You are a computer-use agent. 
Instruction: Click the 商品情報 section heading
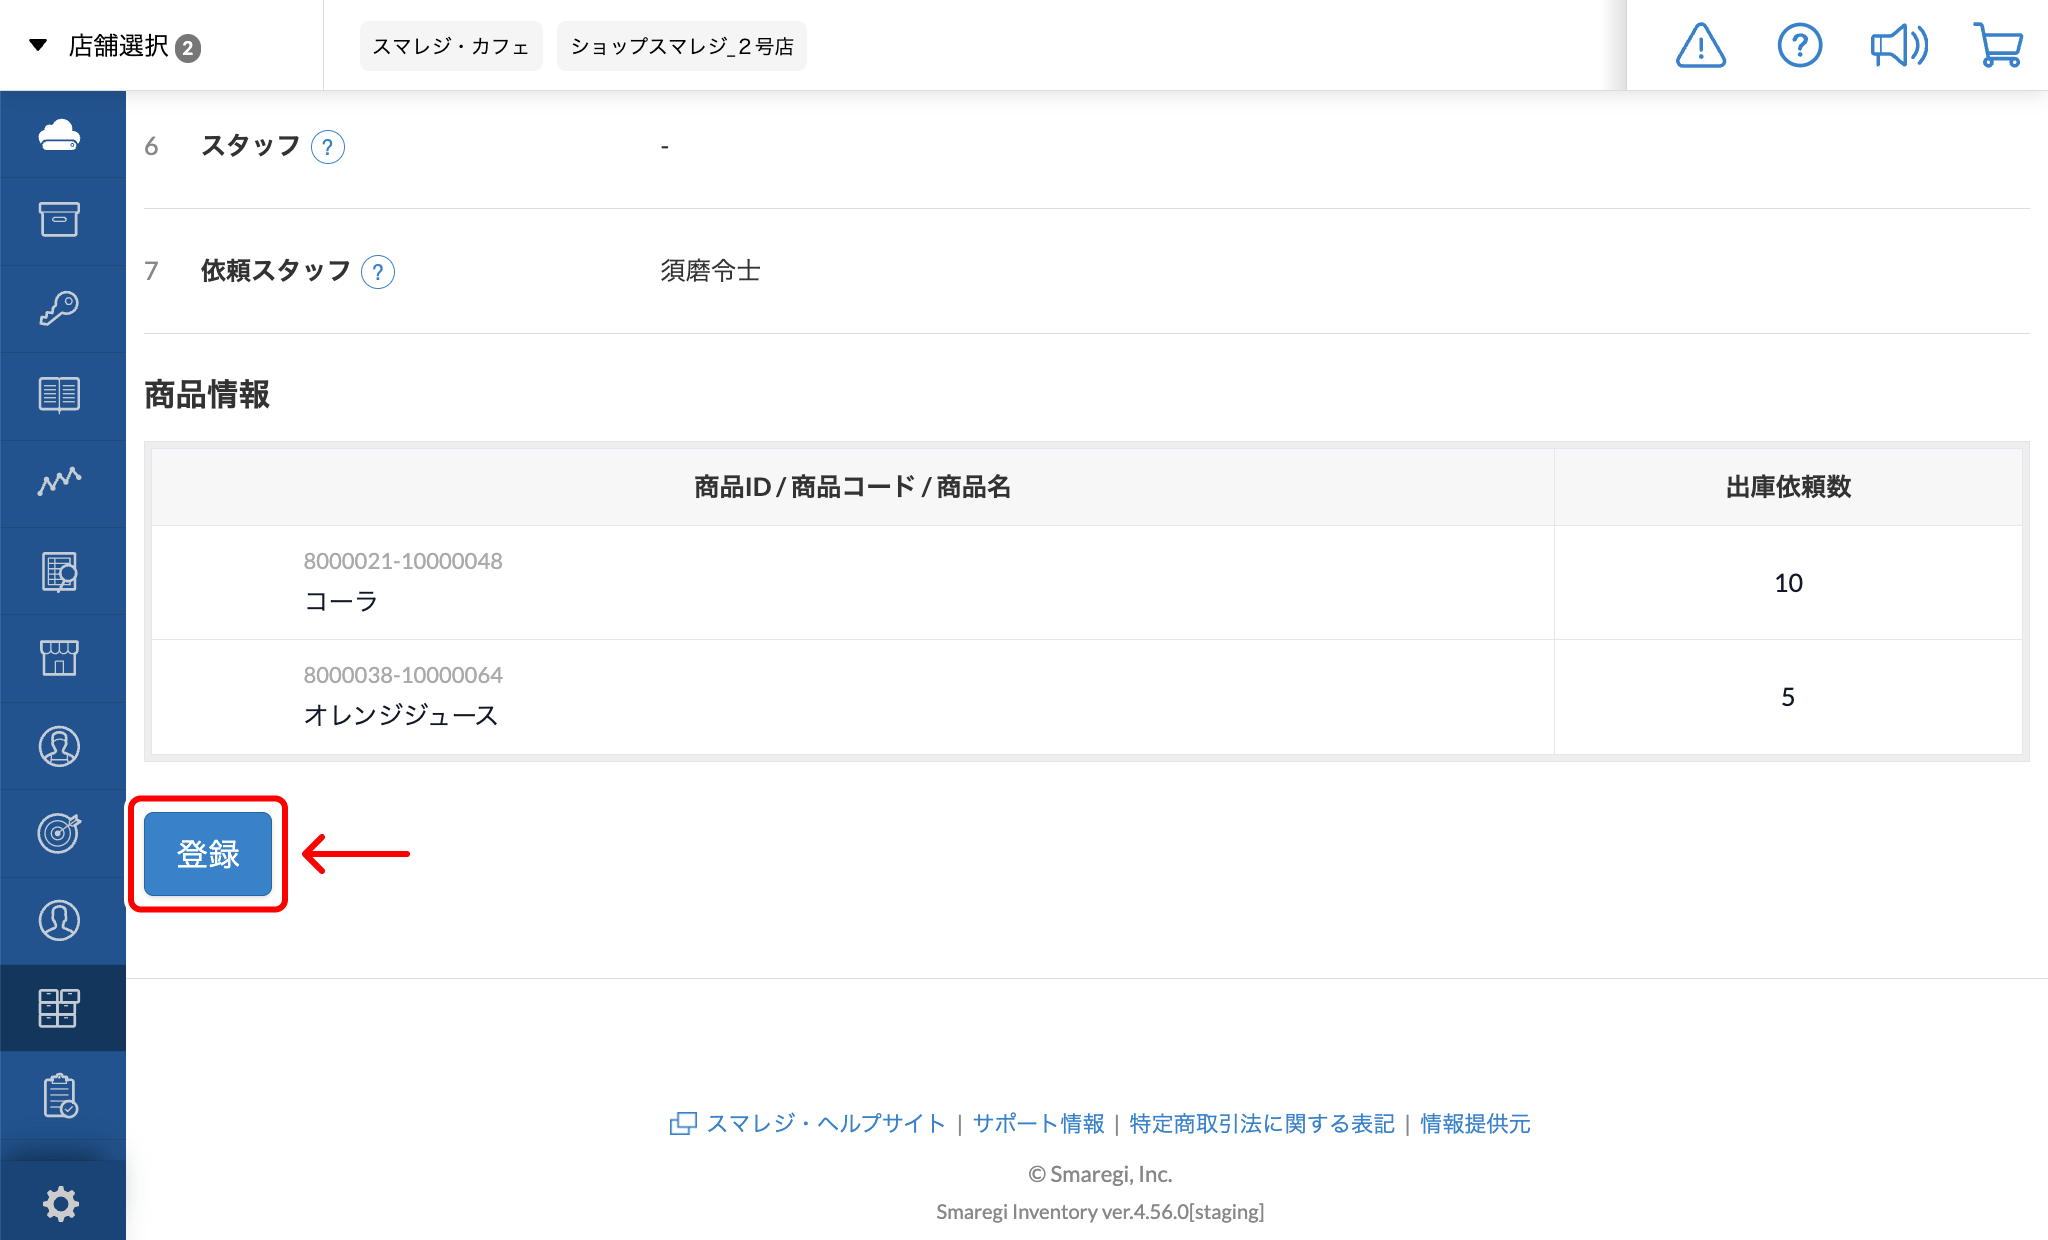pyautogui.click(x=207, y=395)
